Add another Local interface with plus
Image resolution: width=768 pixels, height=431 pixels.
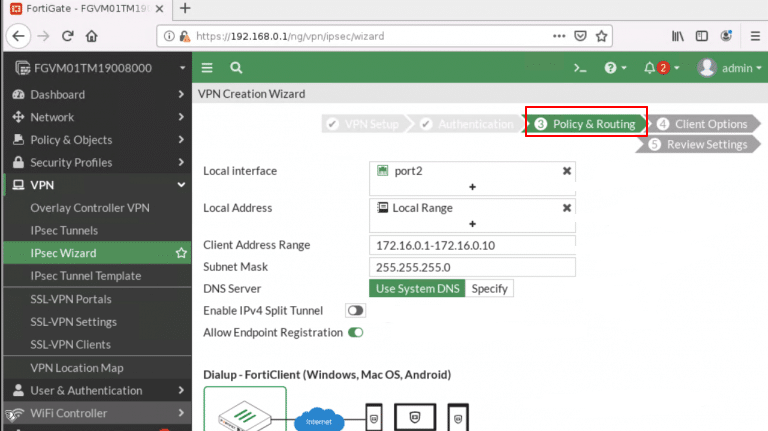(472, 187)
